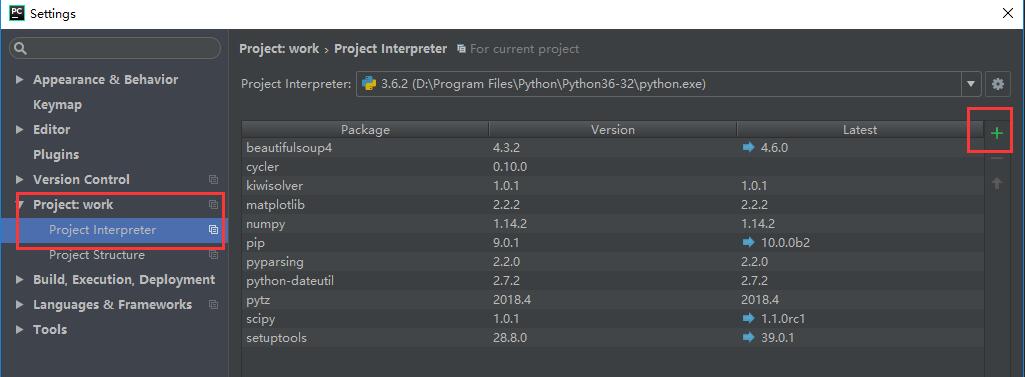Screen dimensions: 1025x377
Task: Expand the Editor section arrow
Action: 20,129
